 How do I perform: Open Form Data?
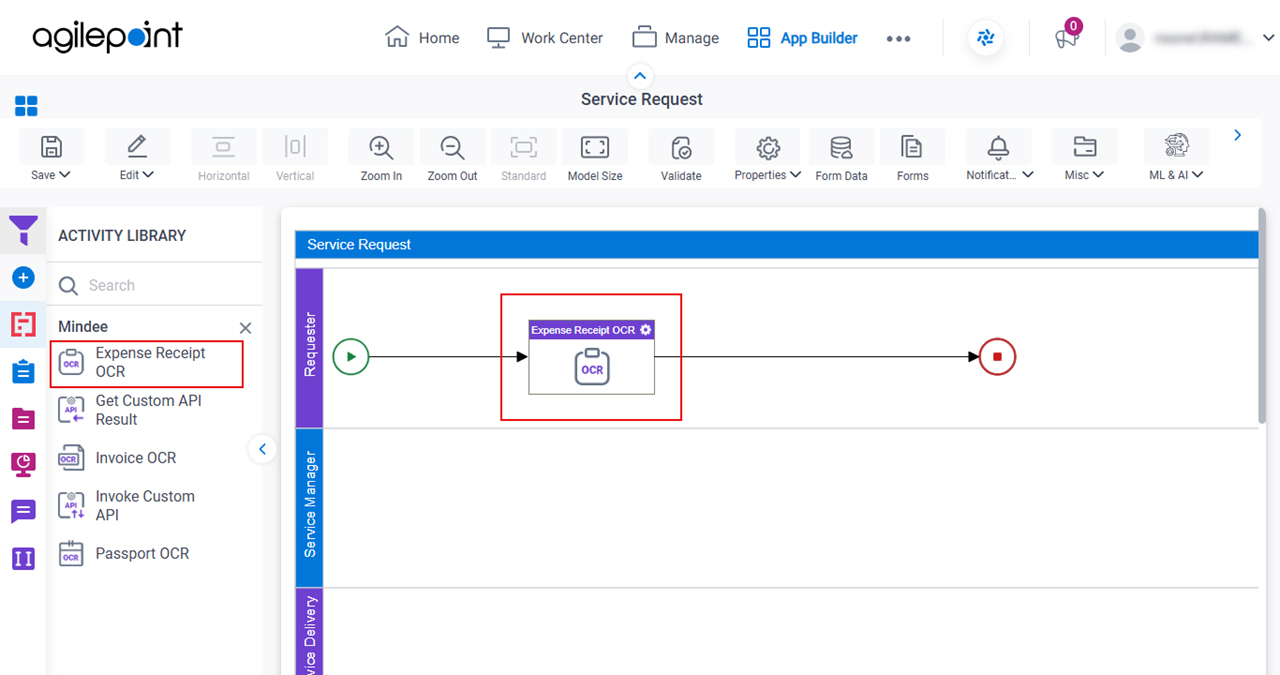[x=841, y=156]
